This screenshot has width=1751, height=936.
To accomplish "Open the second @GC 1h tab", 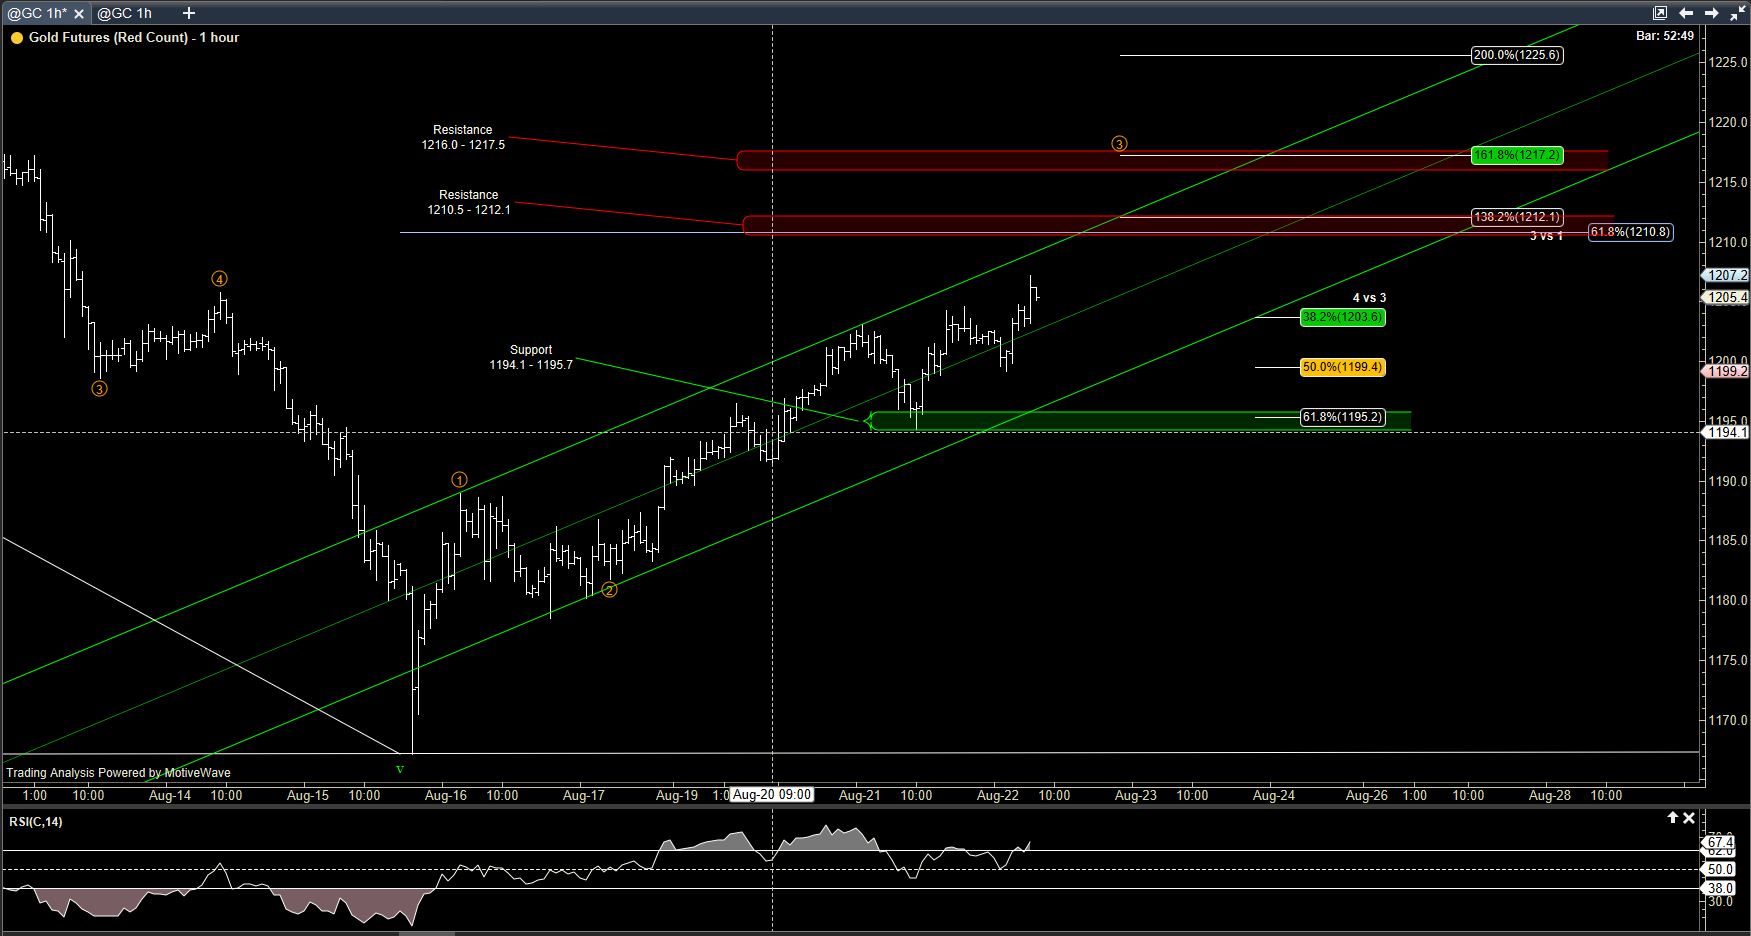I will 125,14.
